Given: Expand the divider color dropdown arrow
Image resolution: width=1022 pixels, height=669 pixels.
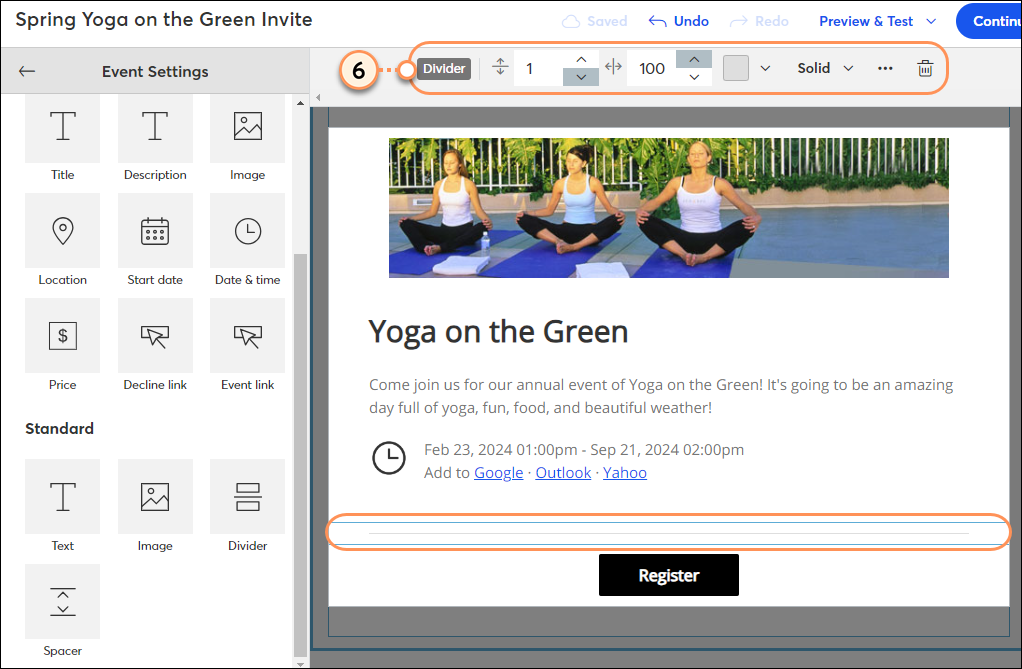Looking at the screenshot, I should (765, 68).
